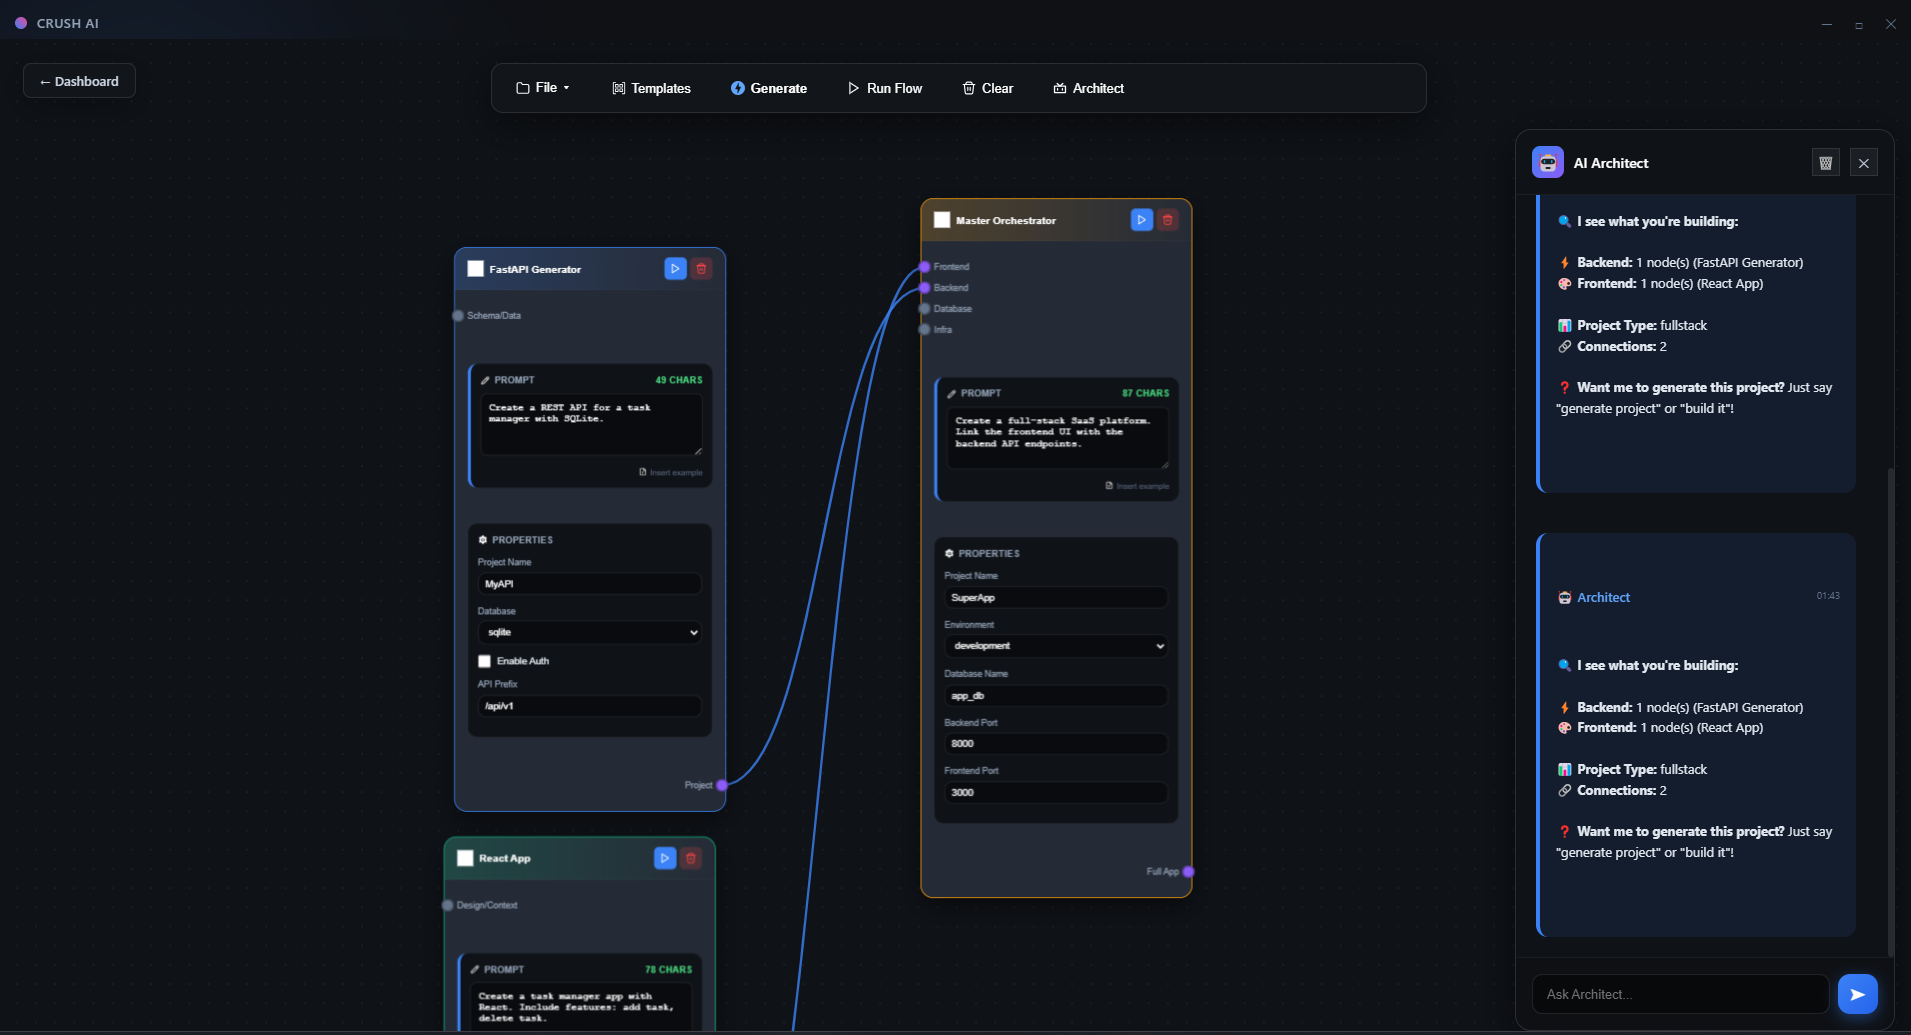Edit the SuperApp Project Name field
Image resolution: width=1911 pixels, height=1035 pixels.
pos(1056,598)
